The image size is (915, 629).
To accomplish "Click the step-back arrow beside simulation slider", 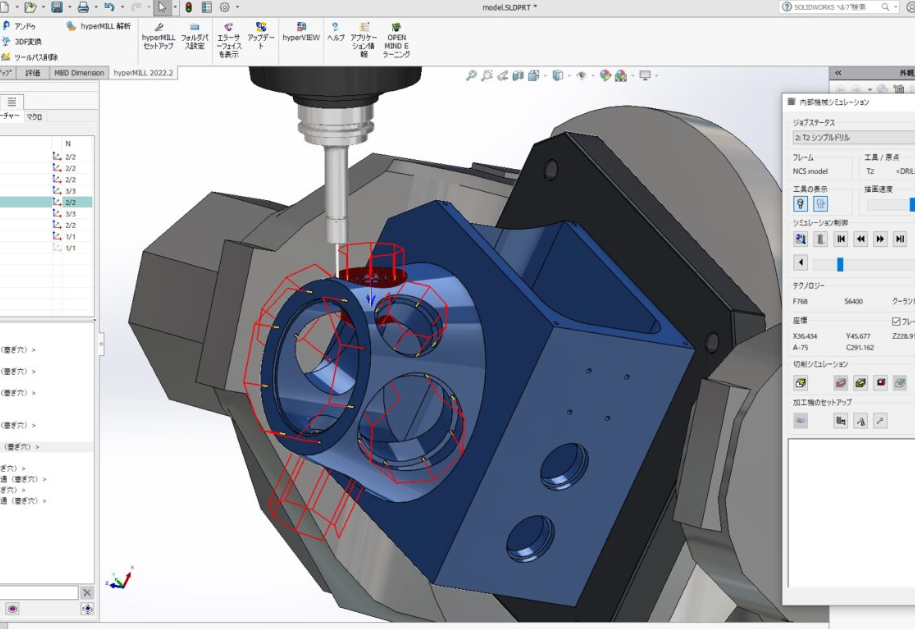I will [x=801, y=263].
